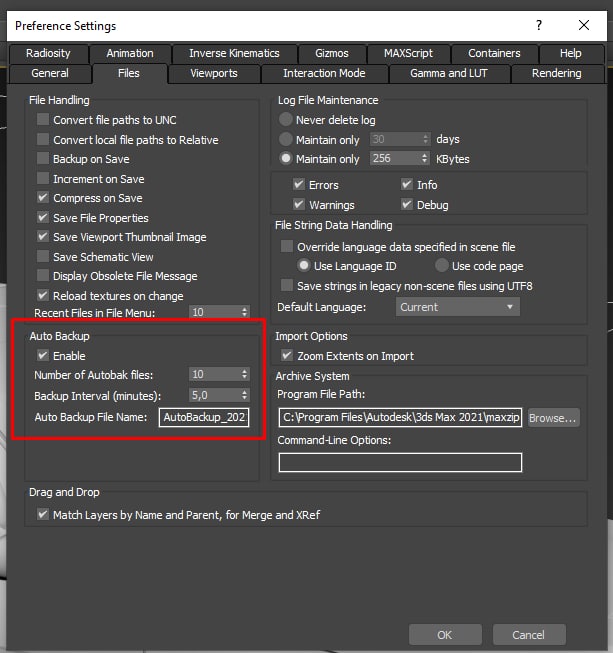Open the Help tab
Viewport: 613px width, 653px height.
coord(571,53)
